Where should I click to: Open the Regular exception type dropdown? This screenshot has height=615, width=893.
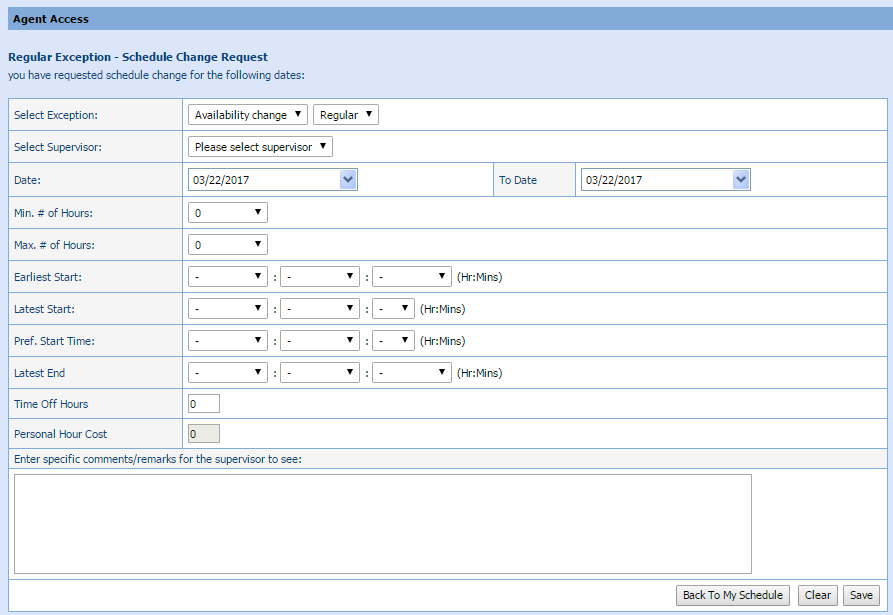click(x=345, y=115)
